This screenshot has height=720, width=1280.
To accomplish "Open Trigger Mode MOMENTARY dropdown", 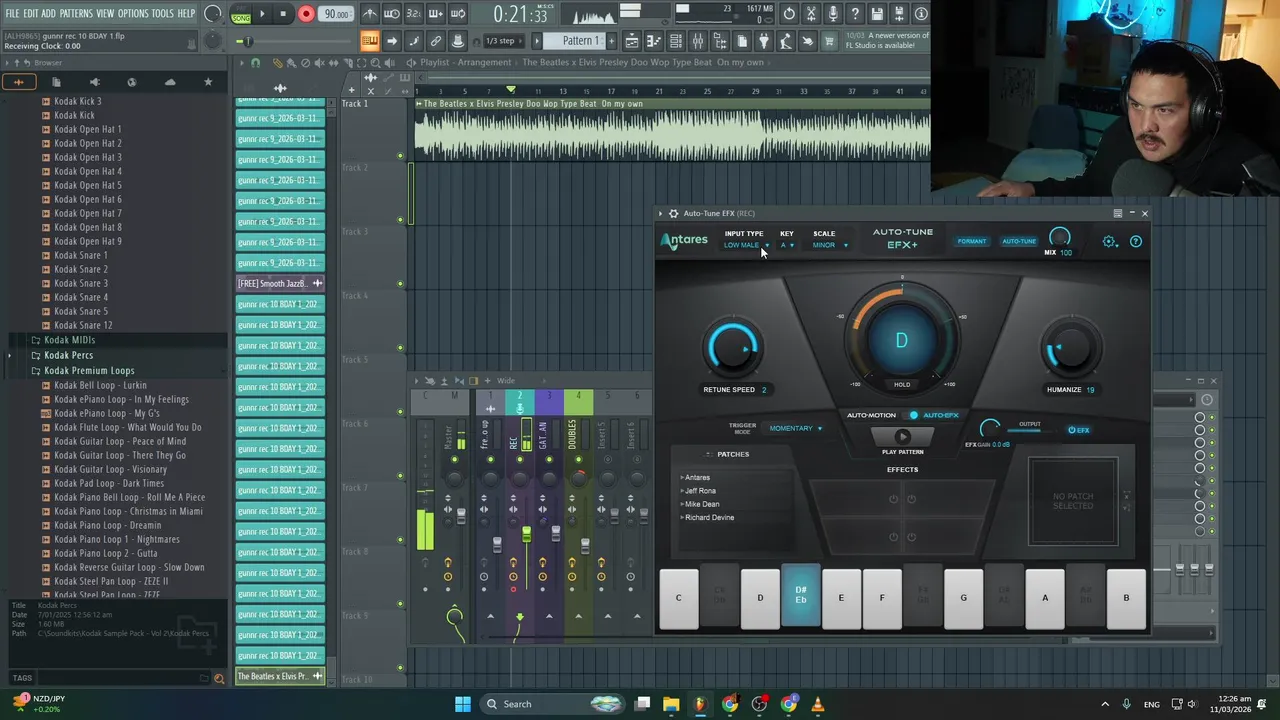I will click(795, 428).
